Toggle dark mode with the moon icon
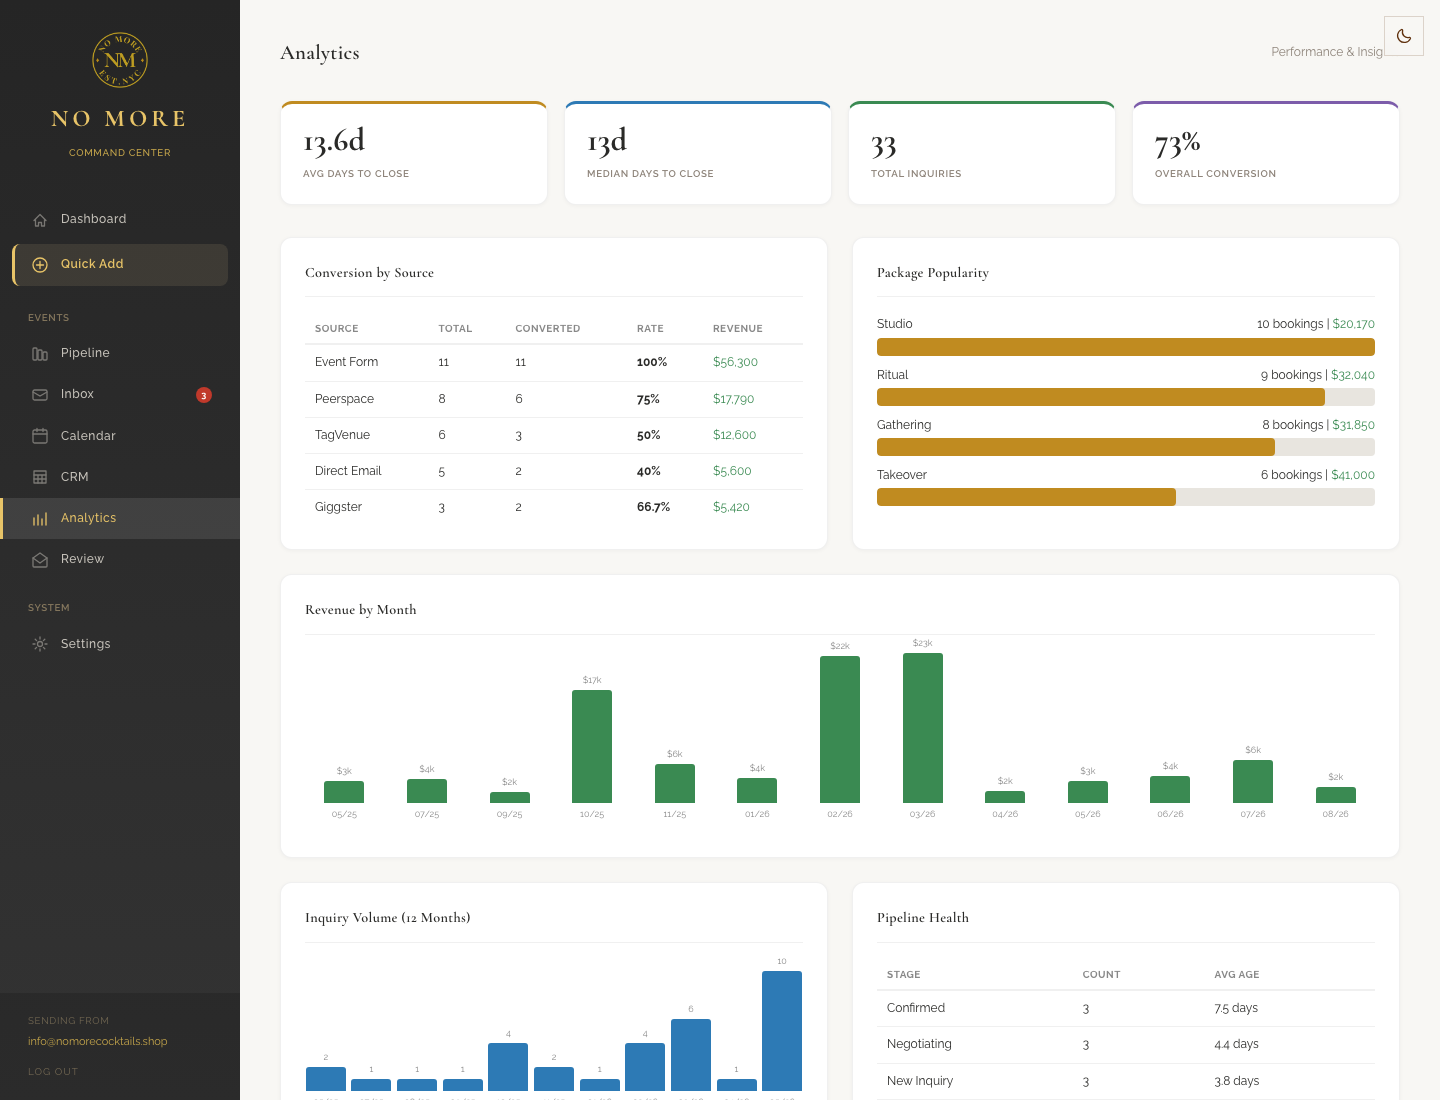Screen dimensions: 1440x1100 [1404, 36]
